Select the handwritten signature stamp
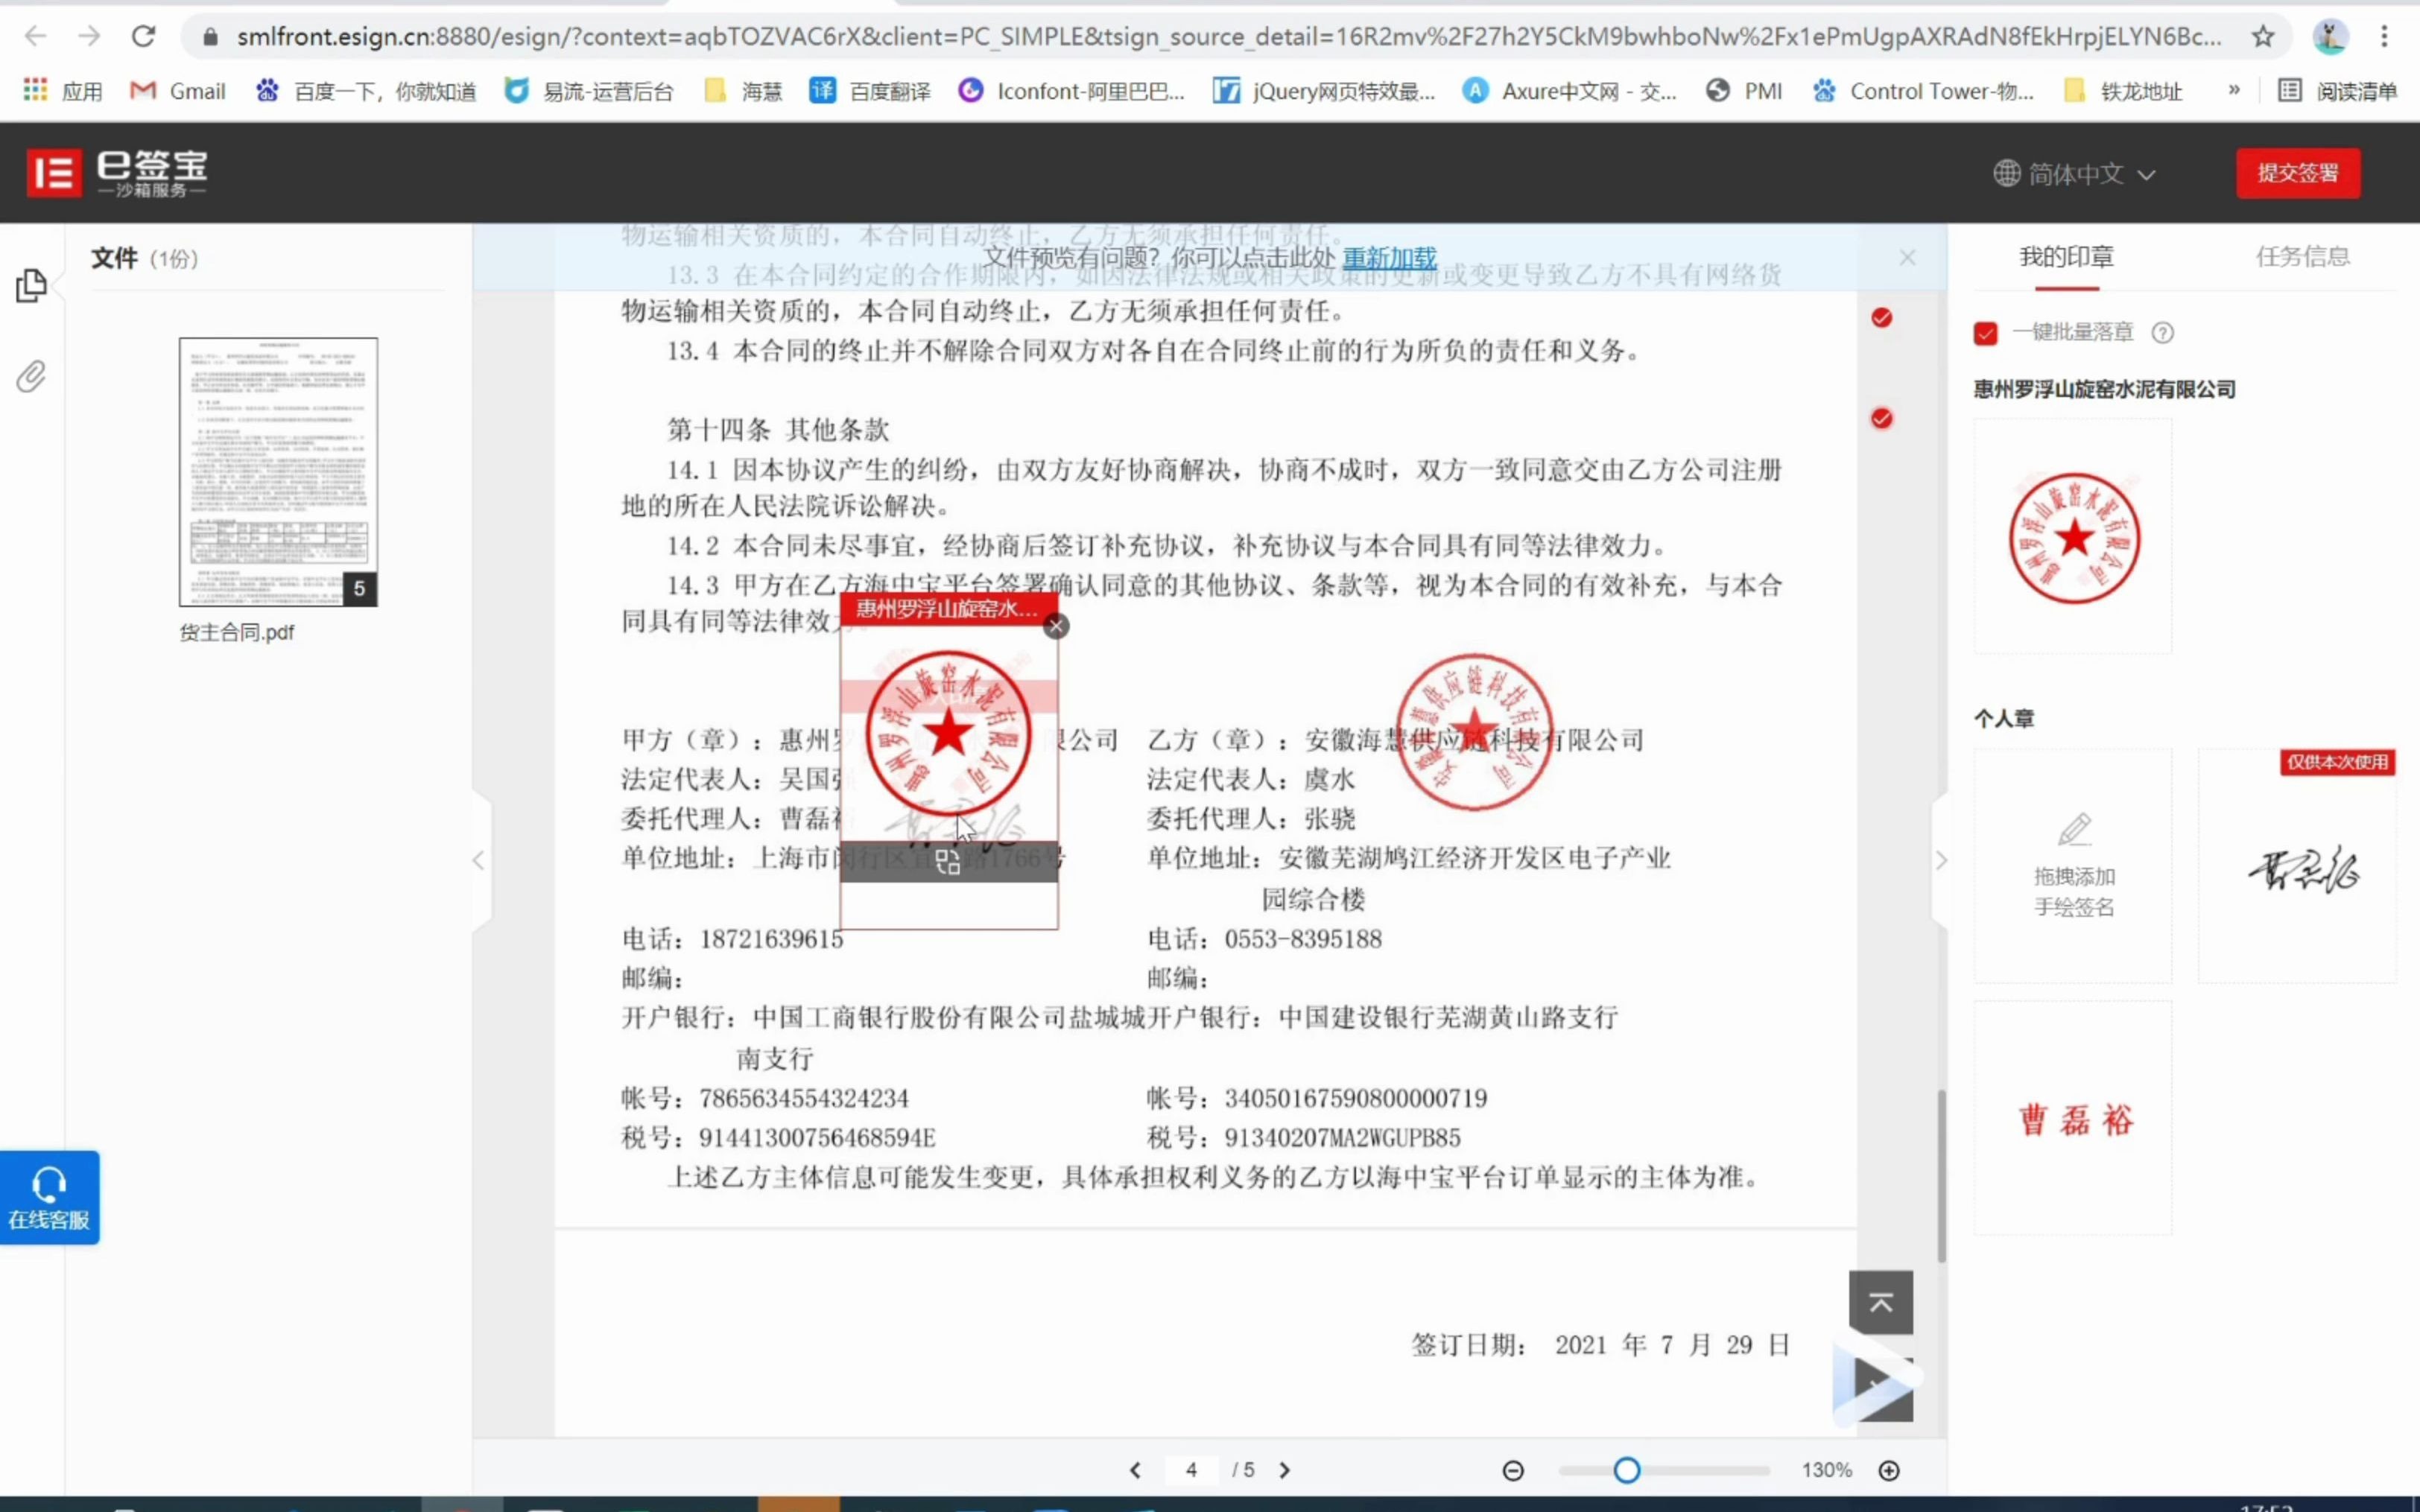Viewport: 2420px width, 1512px height. pyautogui.click(x=2298, y=866)
